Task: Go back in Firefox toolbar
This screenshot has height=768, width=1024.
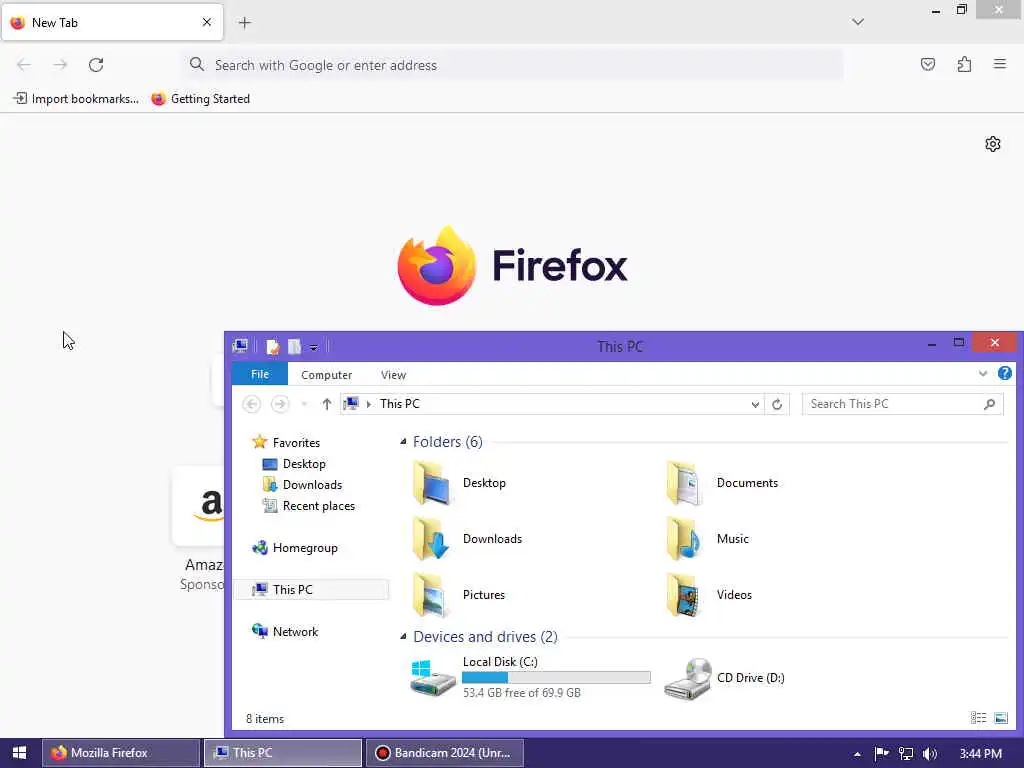Action: [24, 65]
